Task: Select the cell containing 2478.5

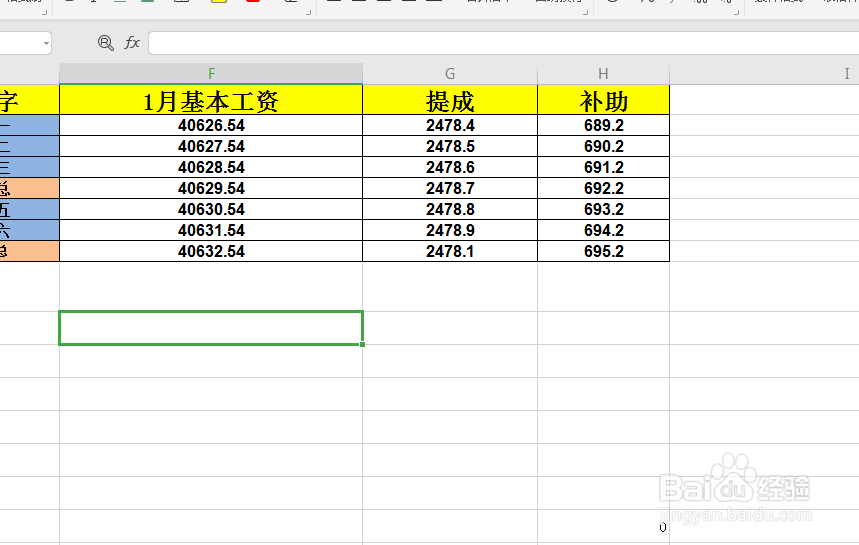Action: click(450, 146)
